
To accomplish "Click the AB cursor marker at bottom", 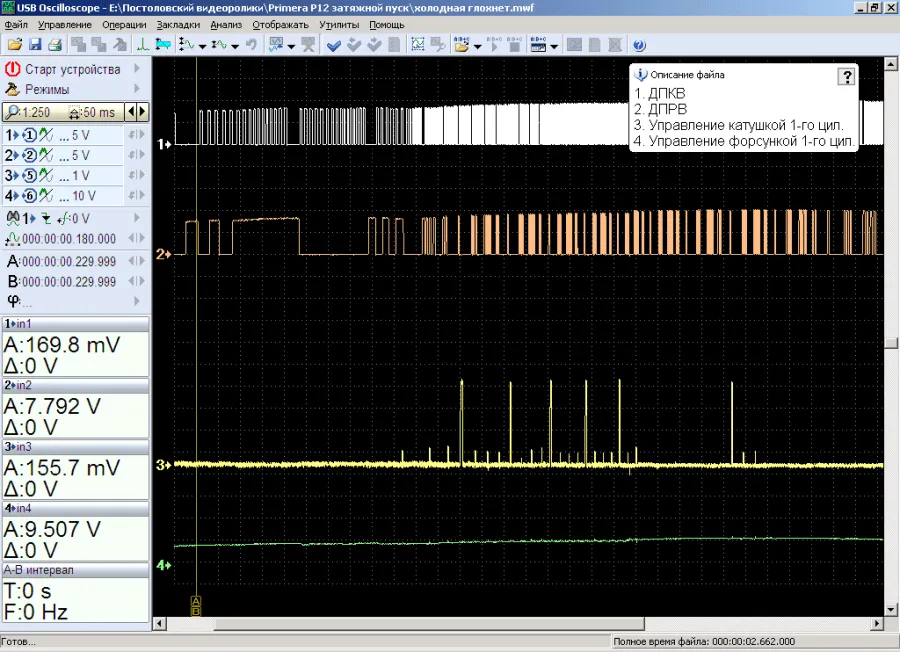I will [x=196, y=606].
